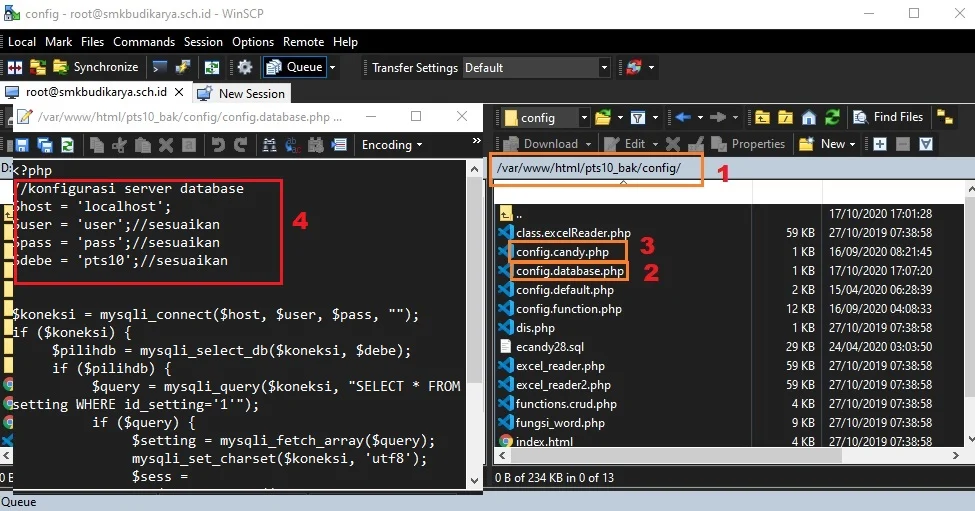The image size is (975, 511).
Task: Select fungsi_word.php in file list
Action: [x=560, y=423]
